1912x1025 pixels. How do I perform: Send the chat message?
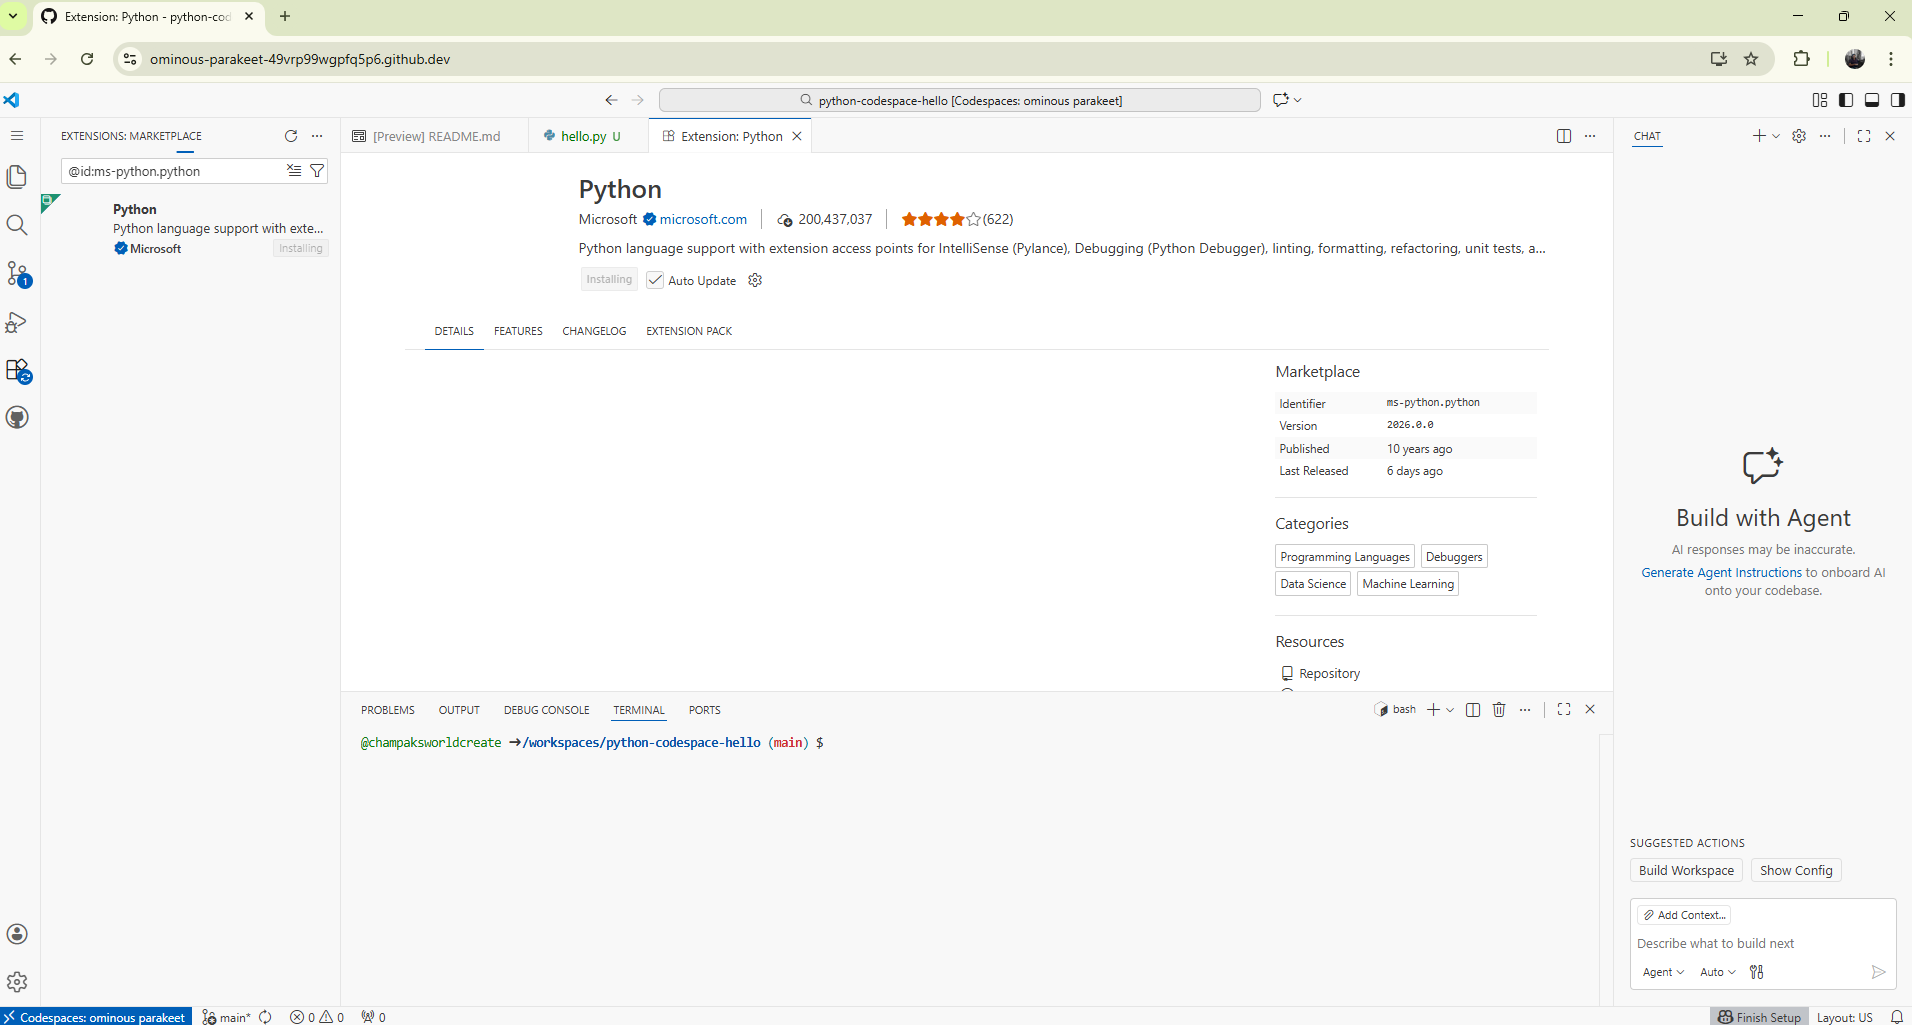[x=1878, y=972]
